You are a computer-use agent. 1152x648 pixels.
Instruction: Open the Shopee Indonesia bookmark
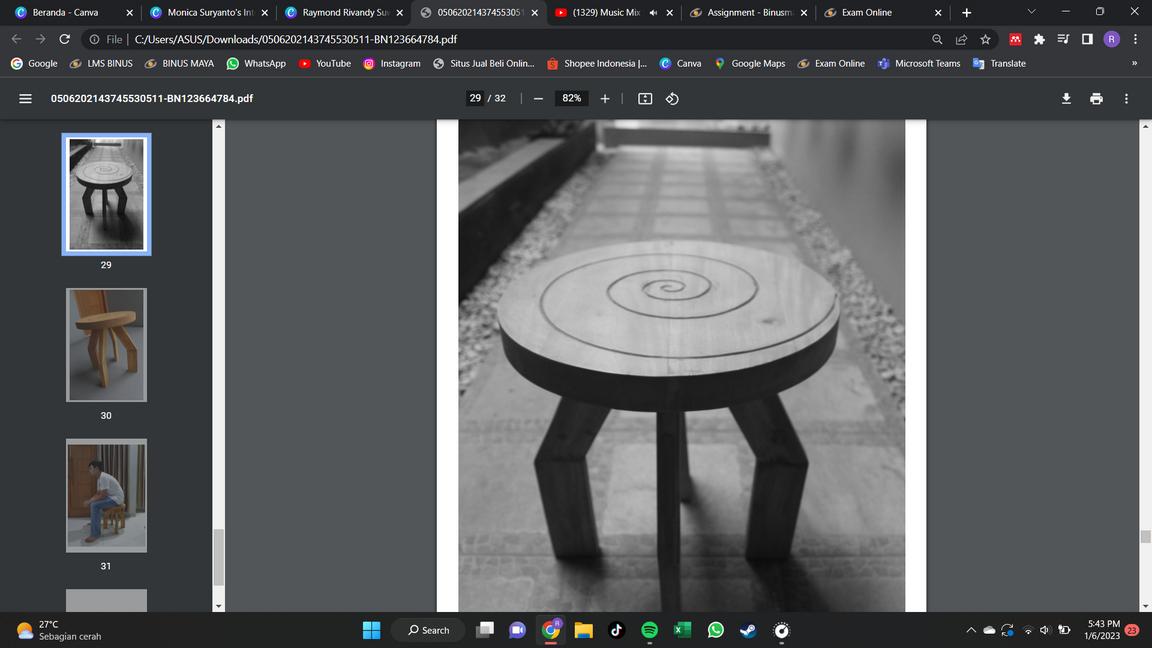[x=597, y=63]
